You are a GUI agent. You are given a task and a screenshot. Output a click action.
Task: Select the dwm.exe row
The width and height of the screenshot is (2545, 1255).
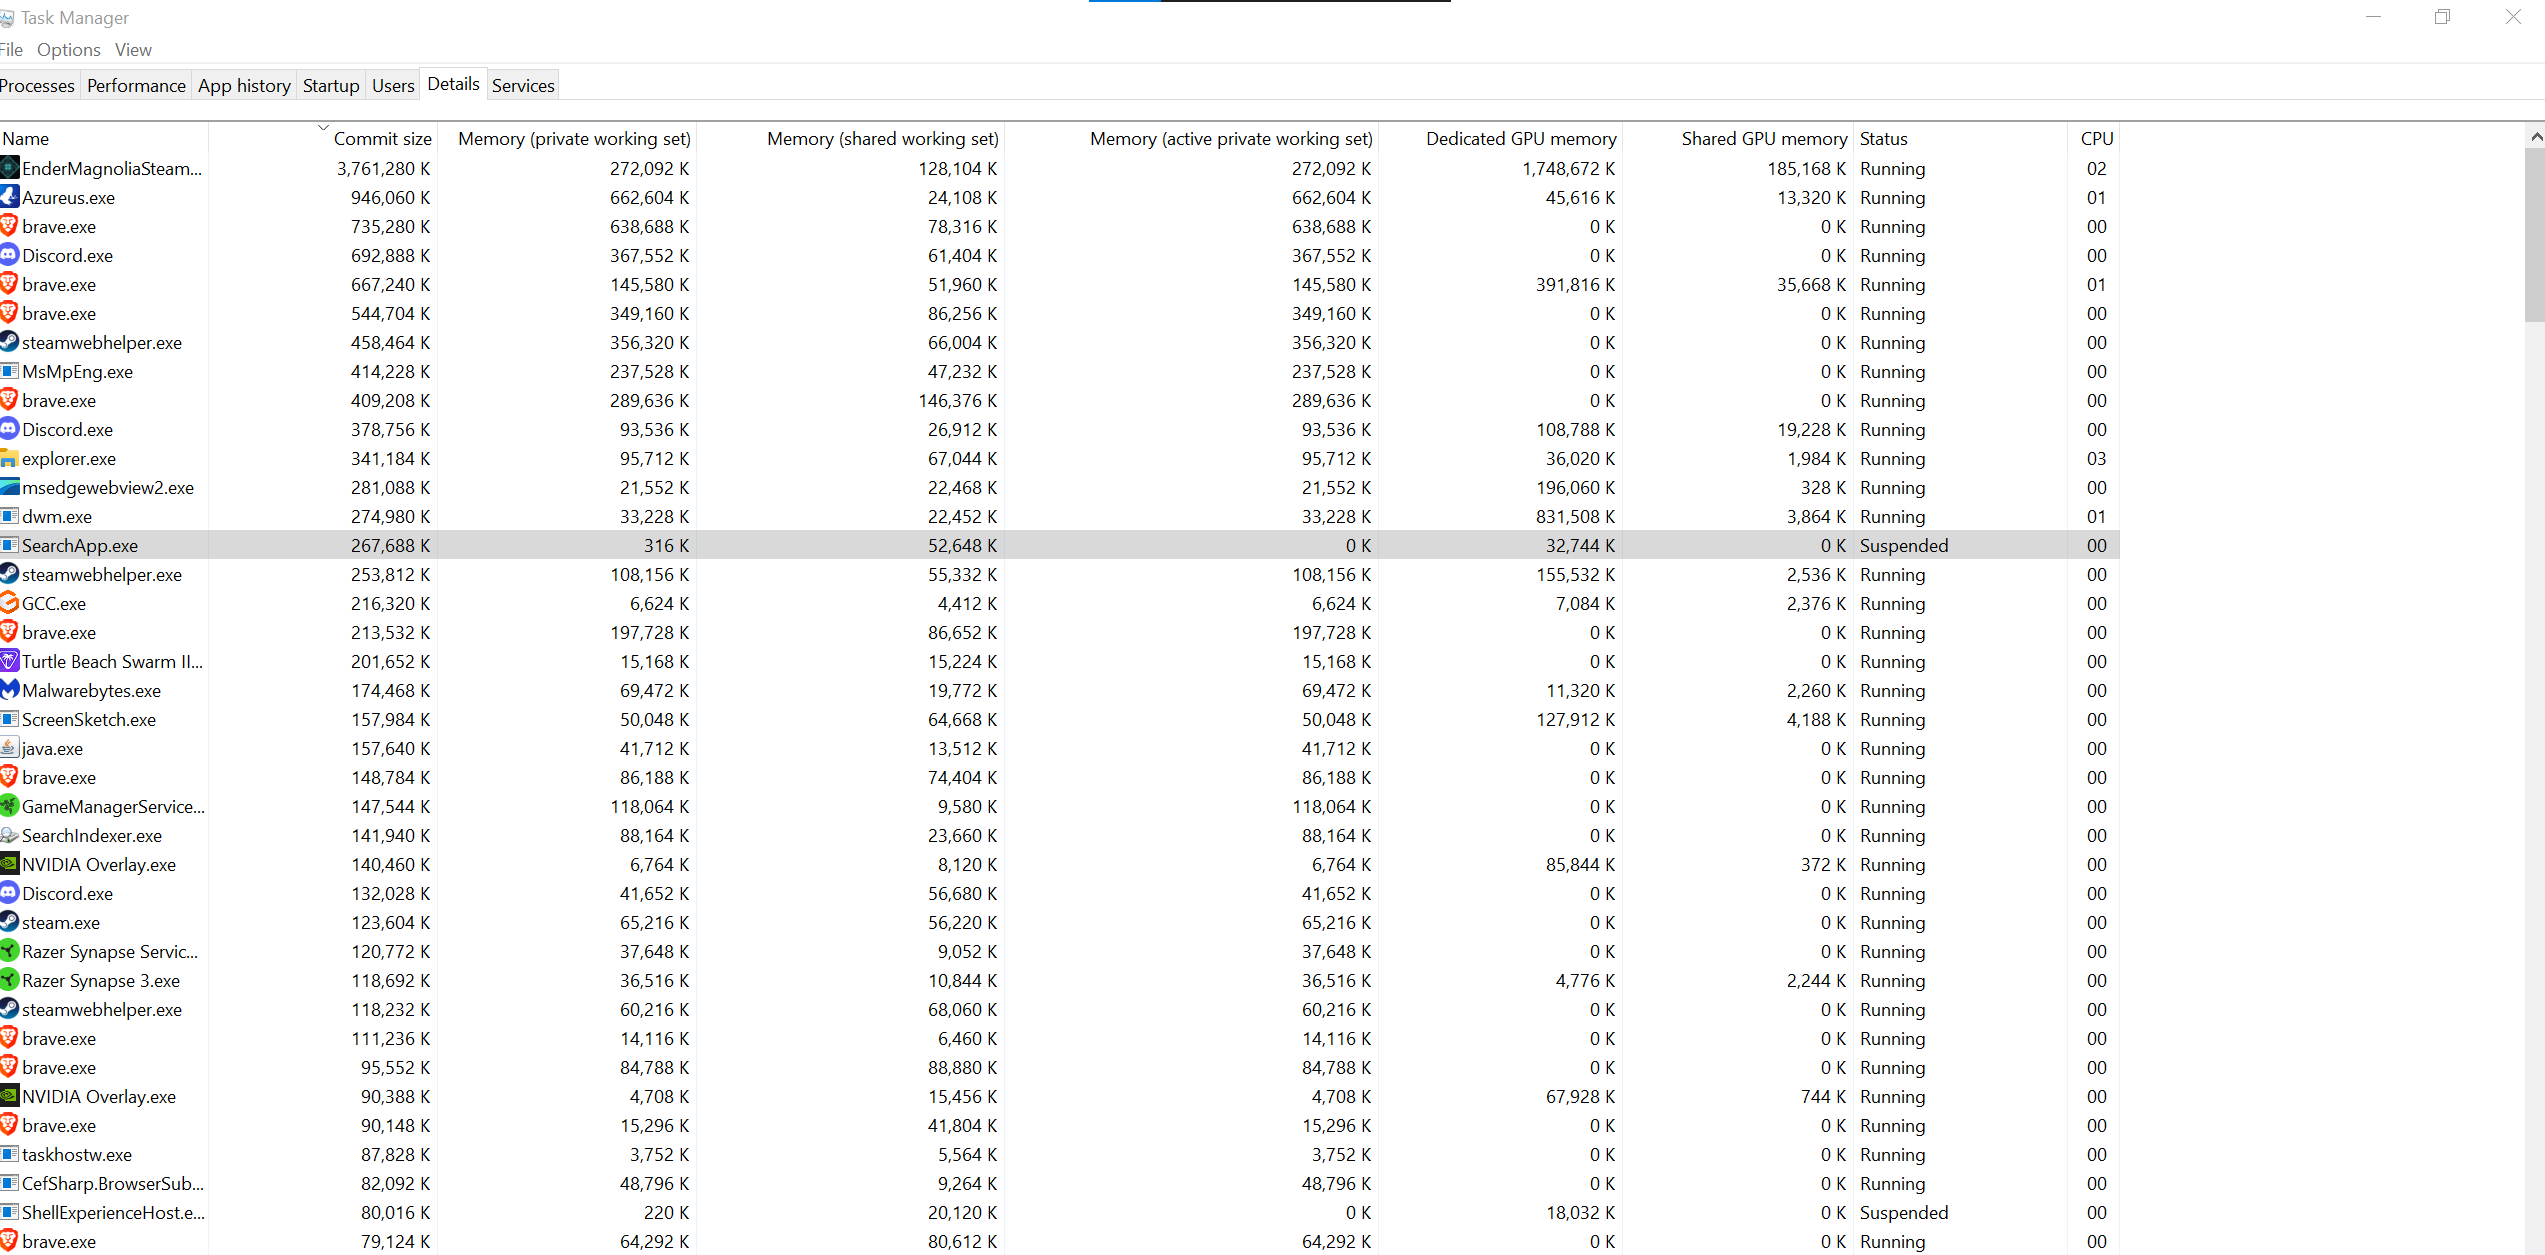coord(1060,516)
